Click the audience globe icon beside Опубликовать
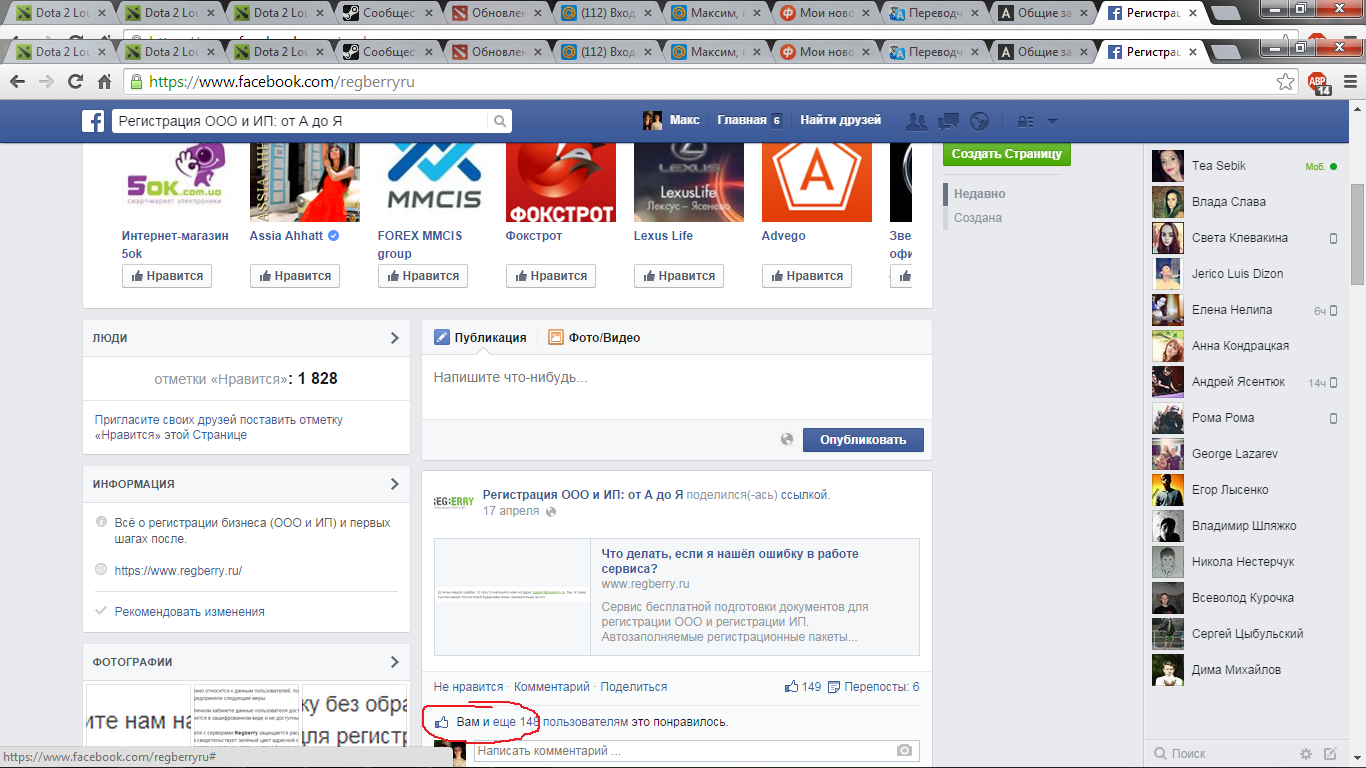The height and width of the screenshot is (768, 1366). (787, 439)
